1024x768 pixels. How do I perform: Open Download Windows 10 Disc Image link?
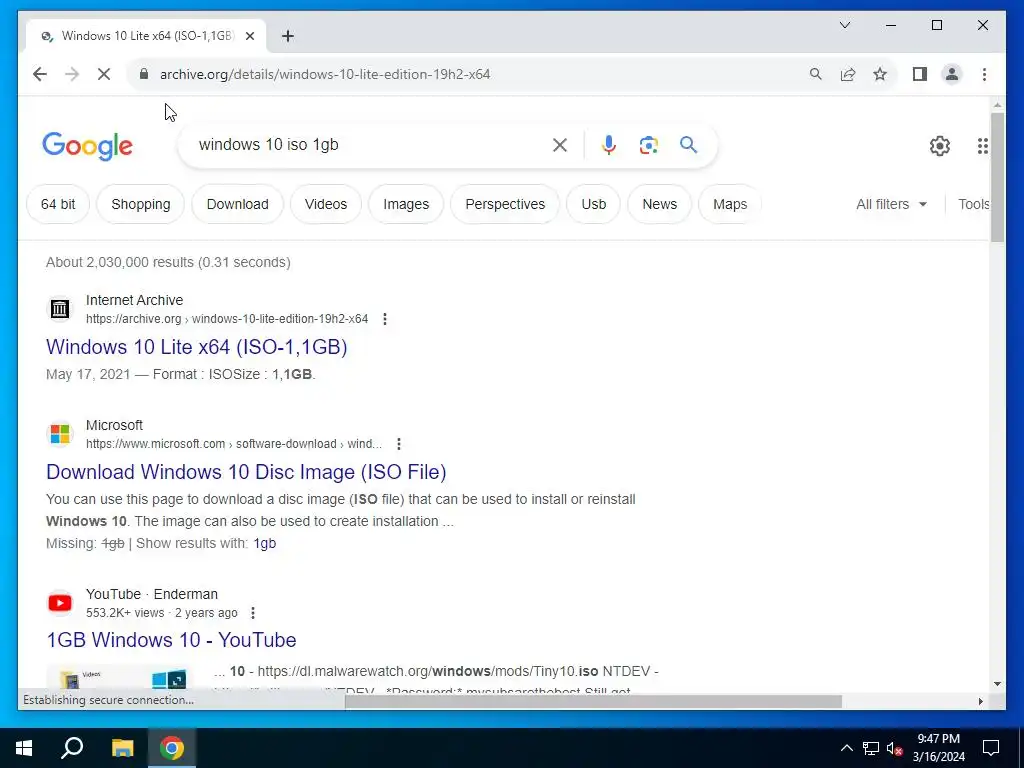(x=246, y=472)
